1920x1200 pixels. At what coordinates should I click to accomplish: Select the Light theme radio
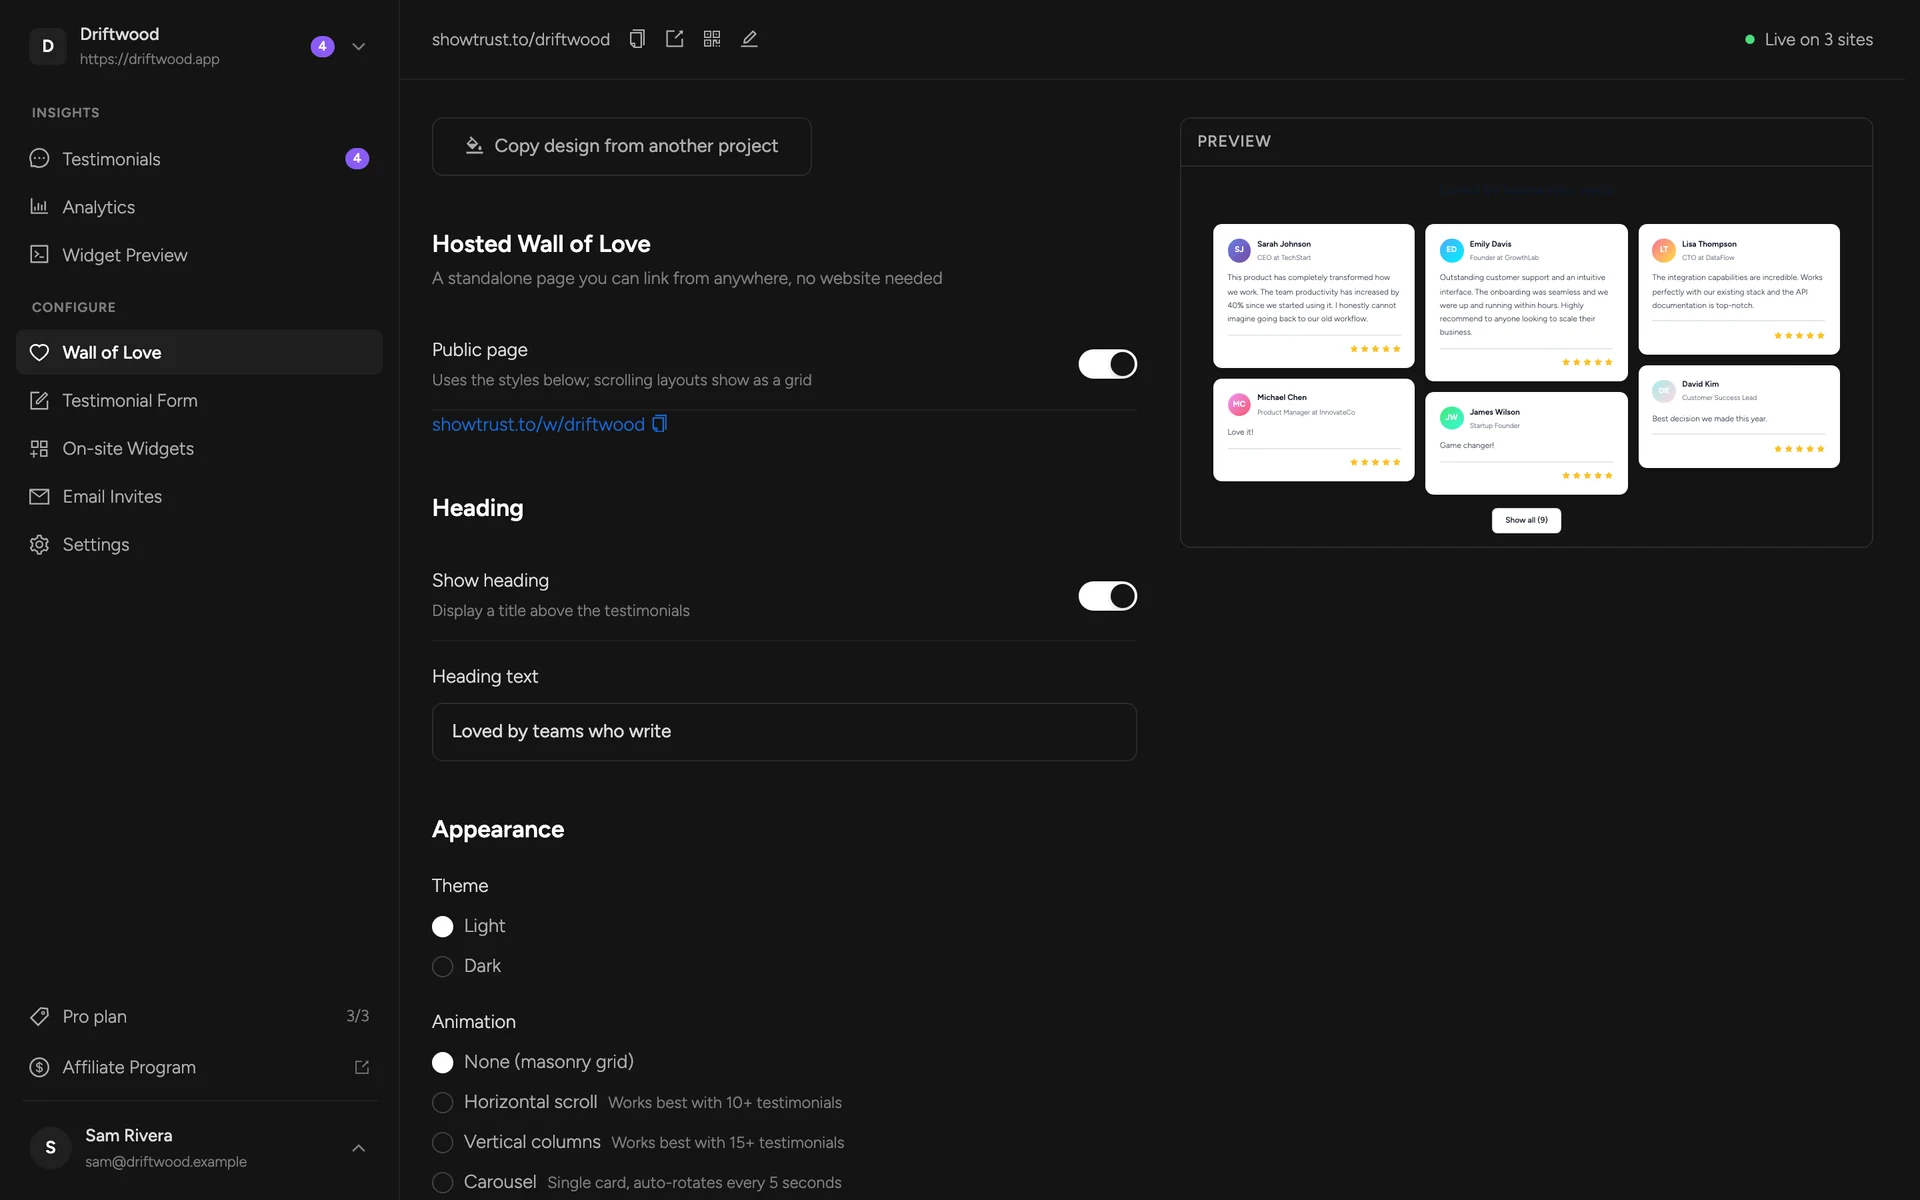(442, 927)
